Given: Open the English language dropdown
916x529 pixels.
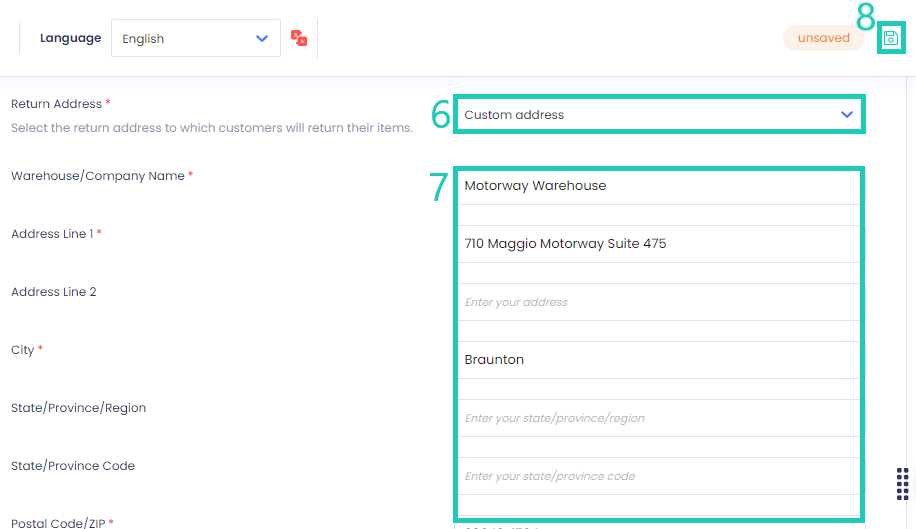Looking at the screenshot, I should point(196,39).
